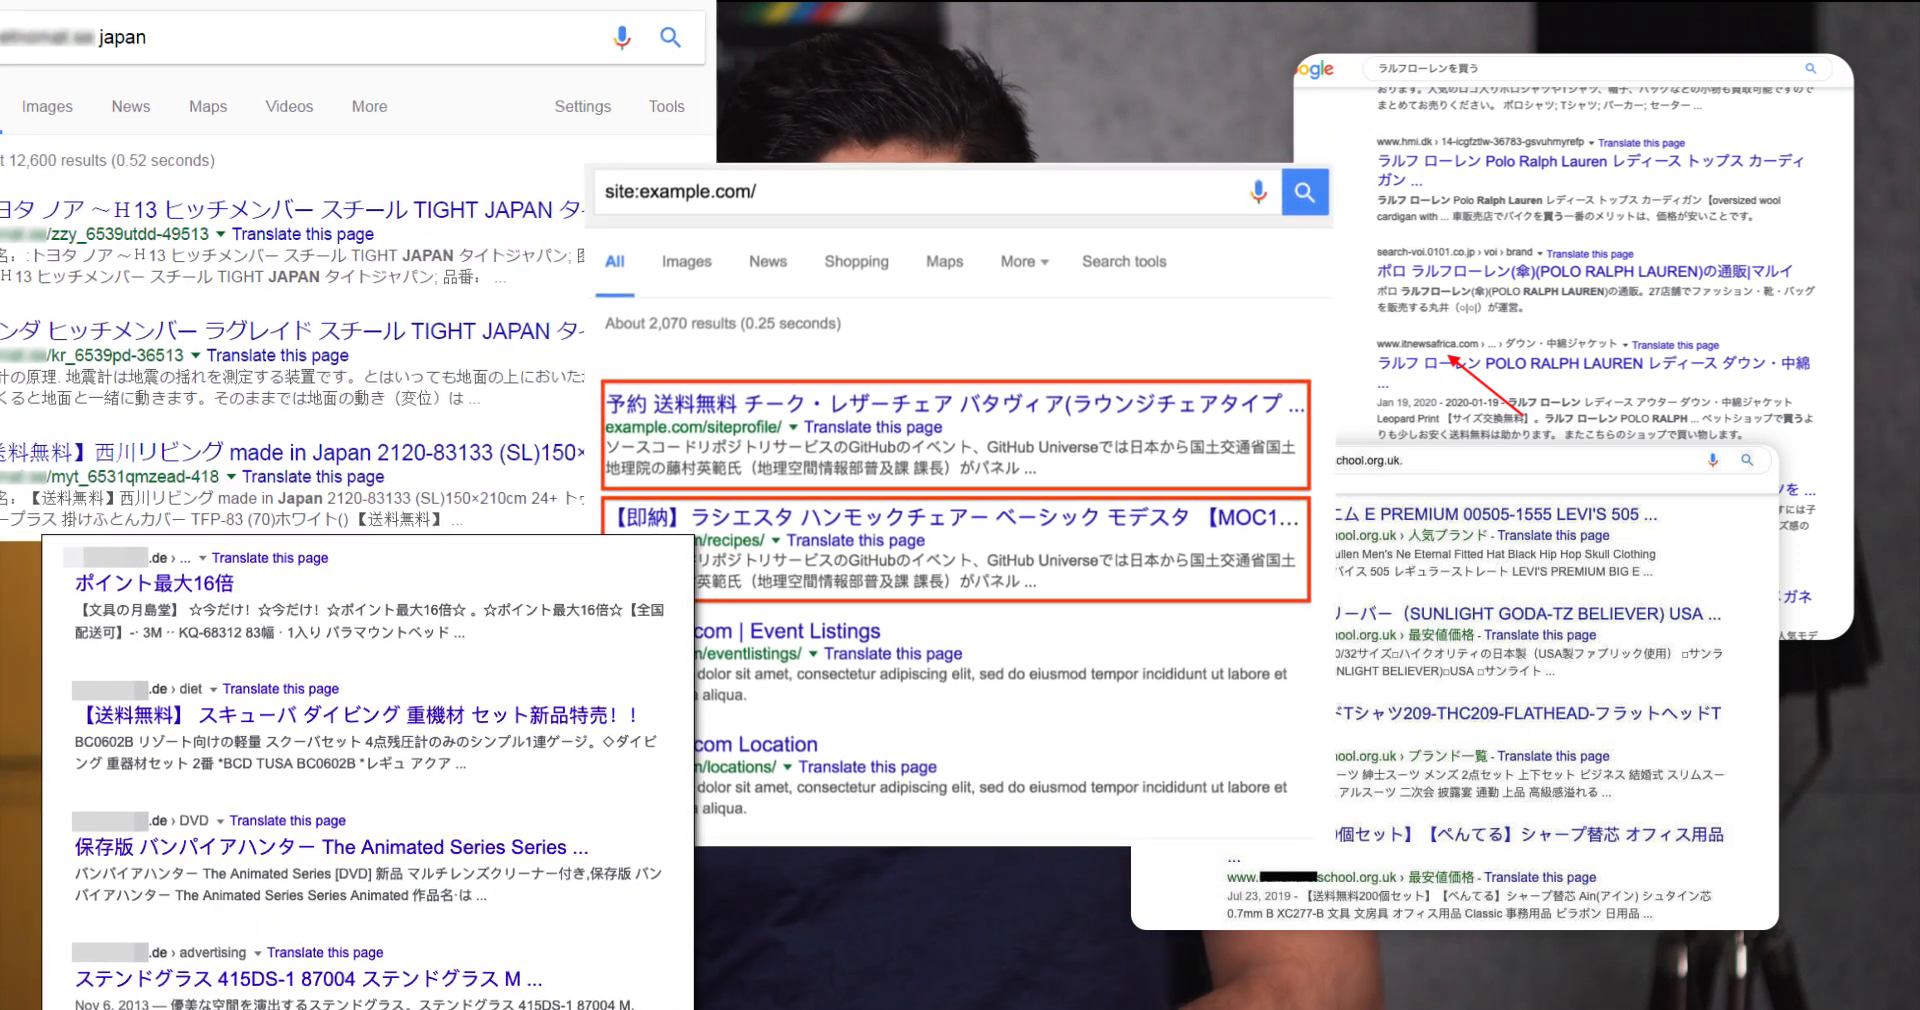The width and height of the screenshot is (1920, 1010).
Task: Open the 保存版 バンパイアハンター The Animated Series result
Action: pos(331,847)
